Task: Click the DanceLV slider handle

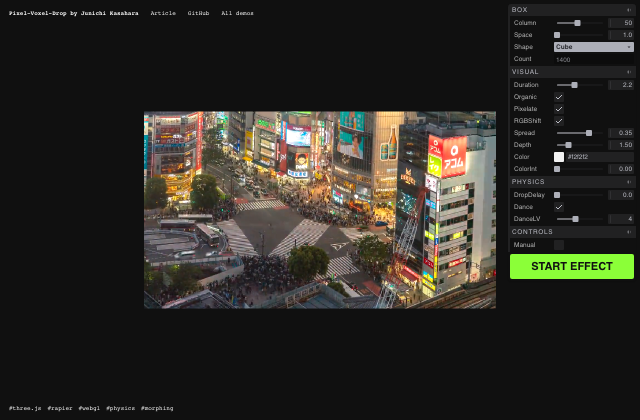Action: click(575, 219)
